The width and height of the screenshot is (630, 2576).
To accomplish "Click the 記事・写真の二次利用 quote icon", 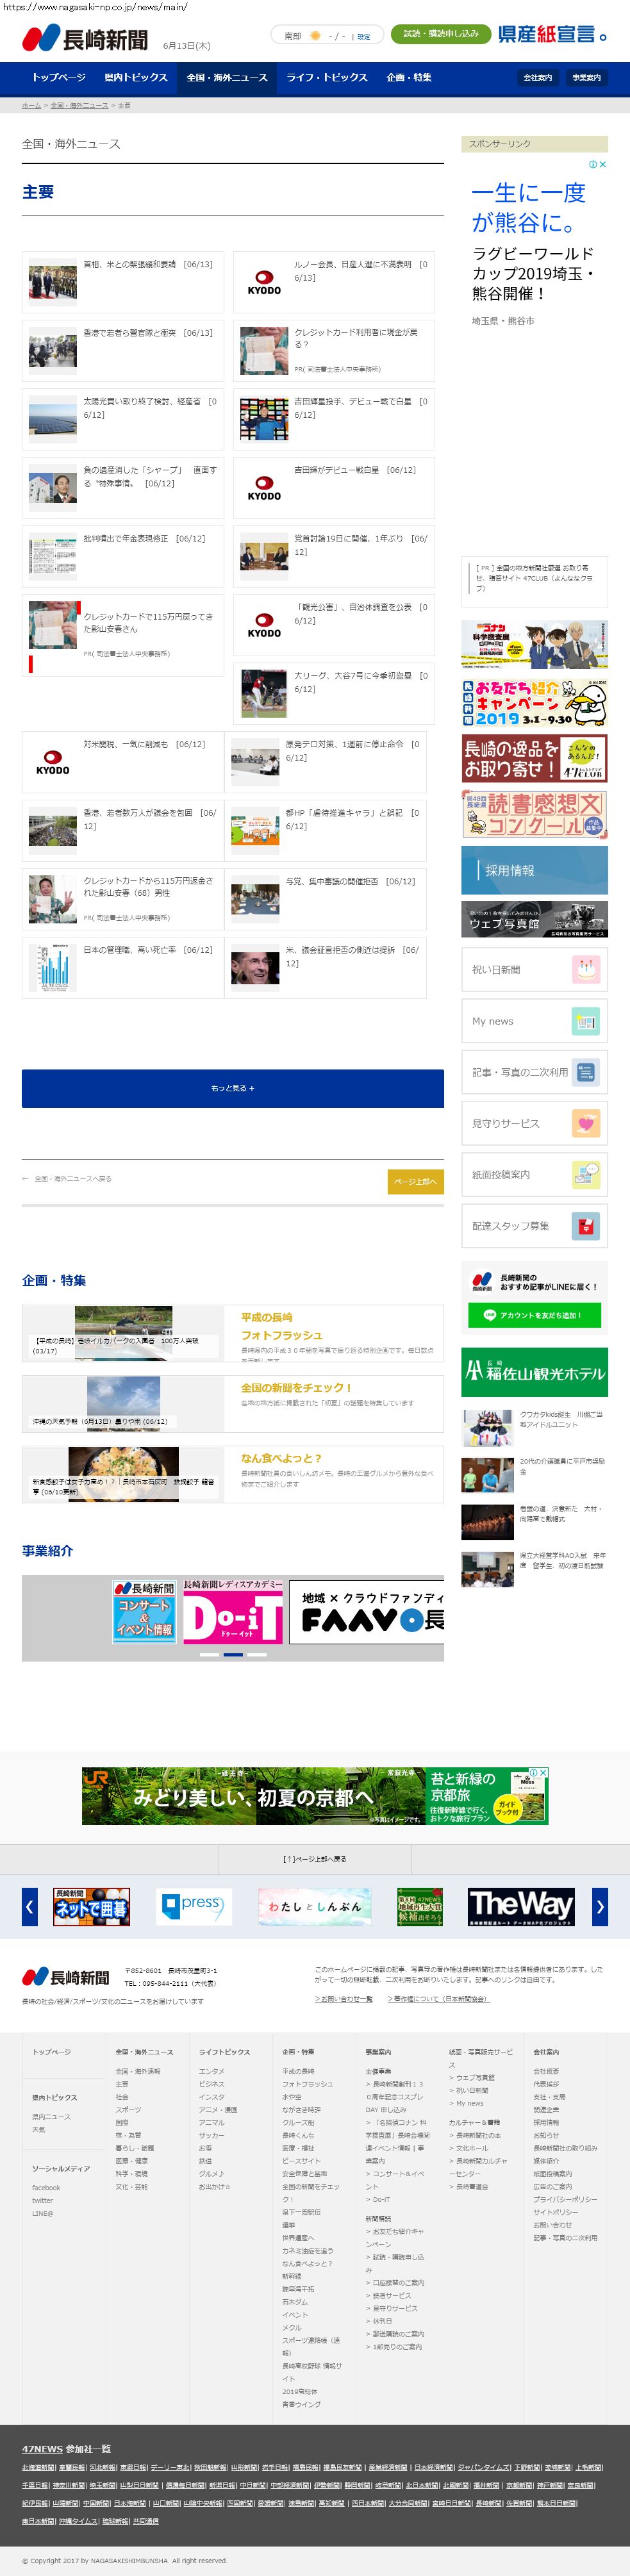I will tap(586, 1072).
